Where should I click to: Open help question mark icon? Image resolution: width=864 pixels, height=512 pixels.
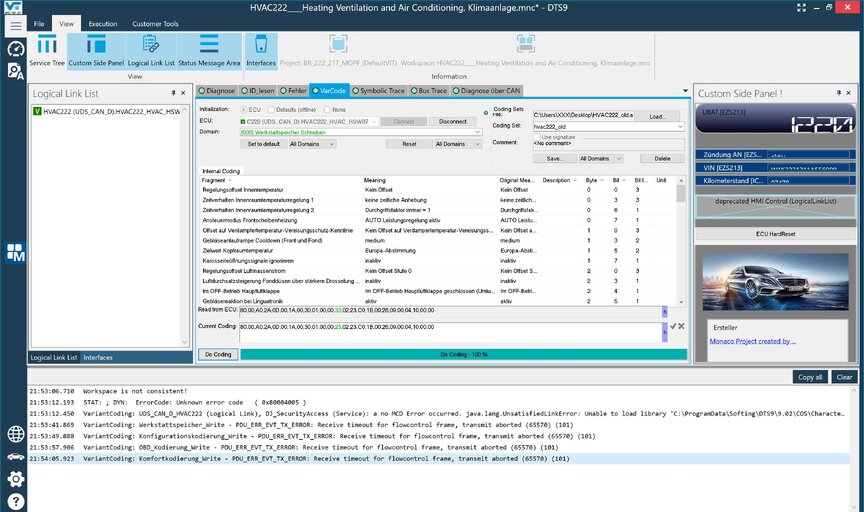pos(15,501)
